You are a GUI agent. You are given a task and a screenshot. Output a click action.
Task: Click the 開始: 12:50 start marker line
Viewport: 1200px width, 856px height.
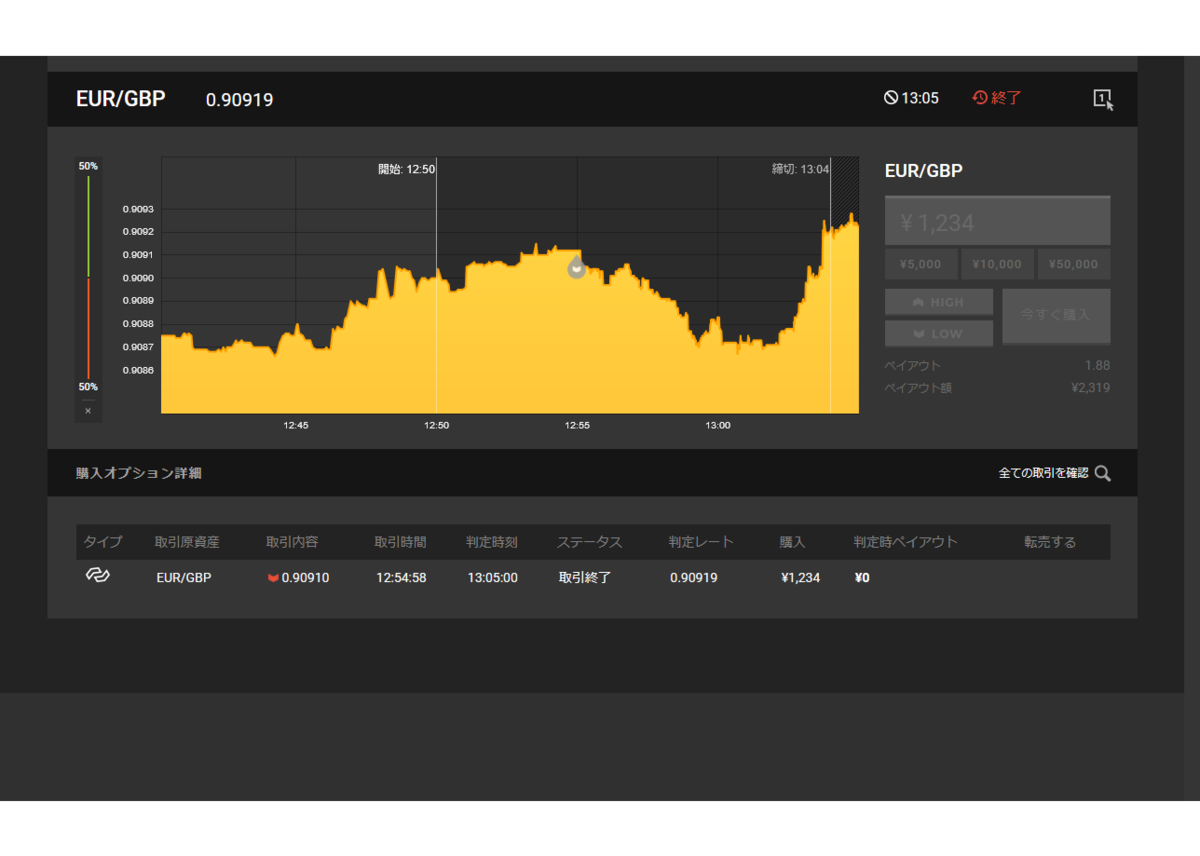tap(436, 285)
